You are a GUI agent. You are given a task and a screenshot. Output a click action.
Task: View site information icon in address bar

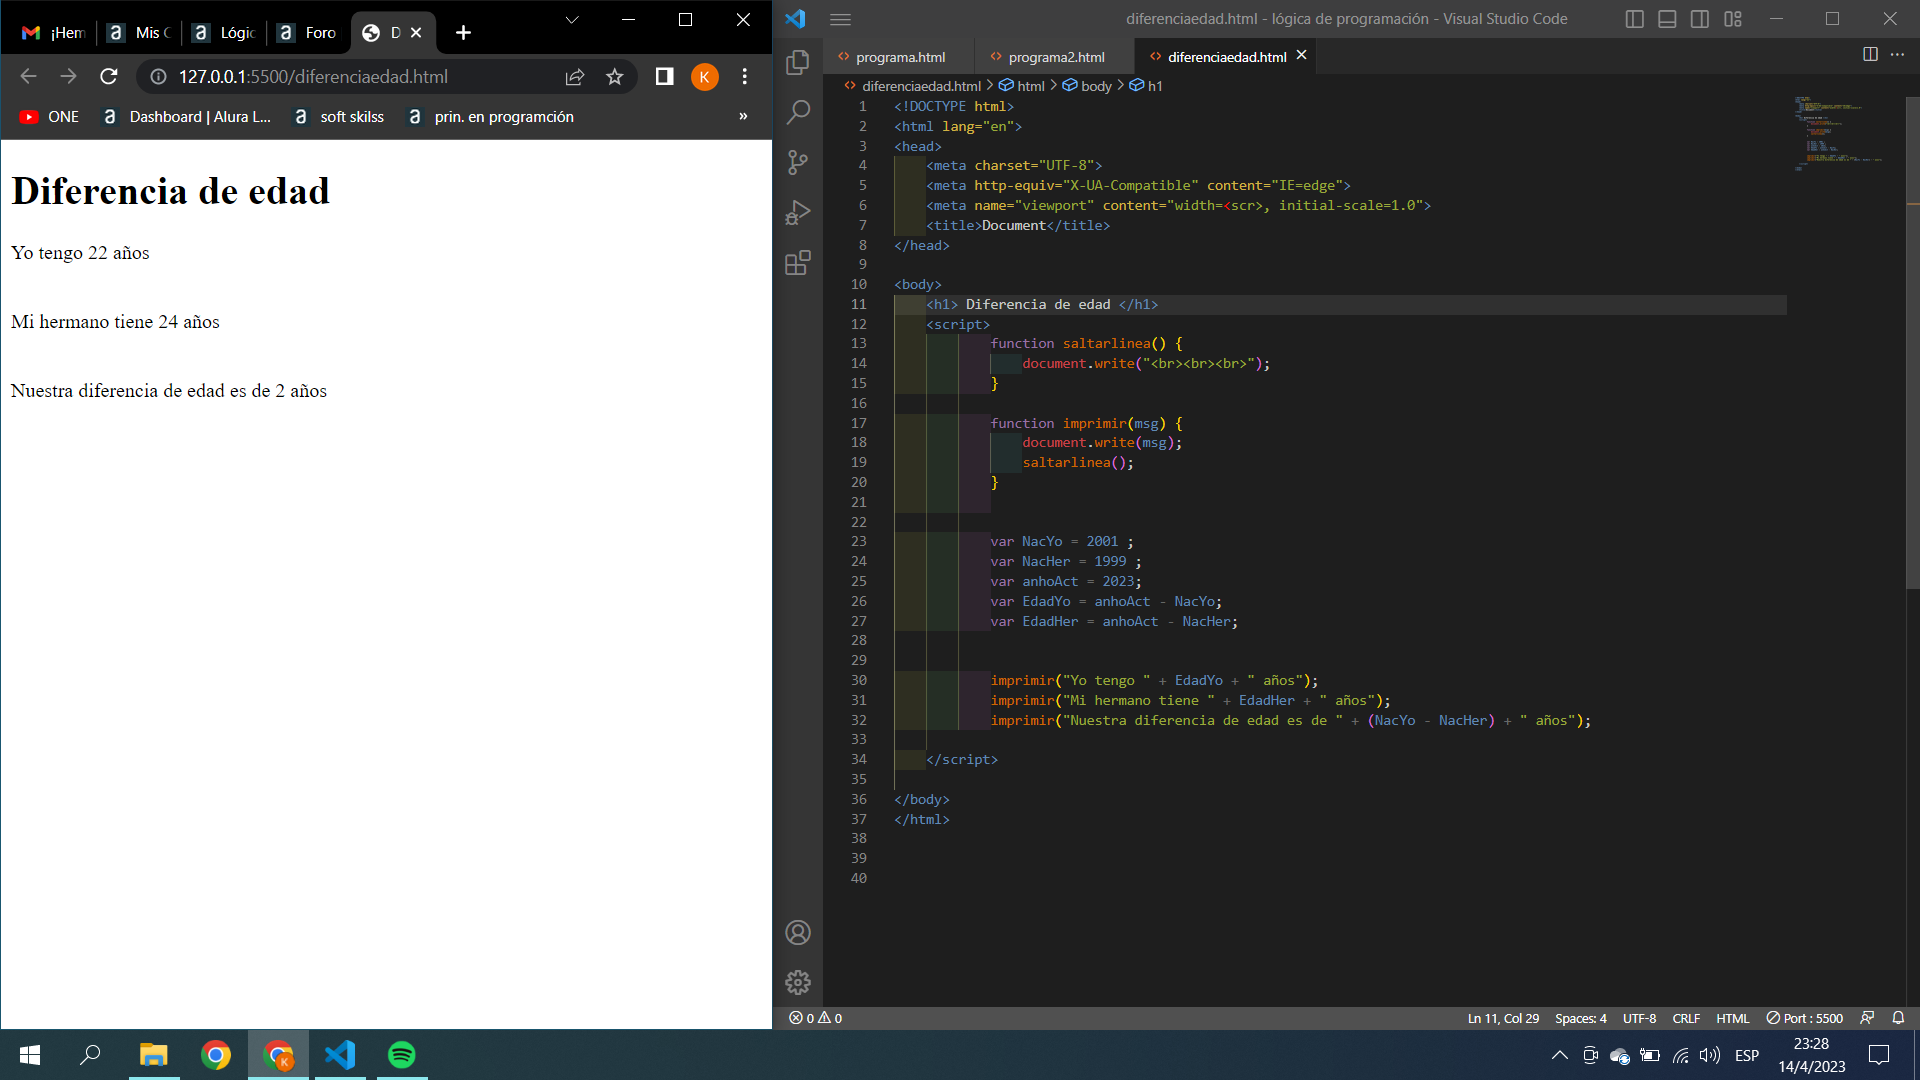click(x=158, y=76)
